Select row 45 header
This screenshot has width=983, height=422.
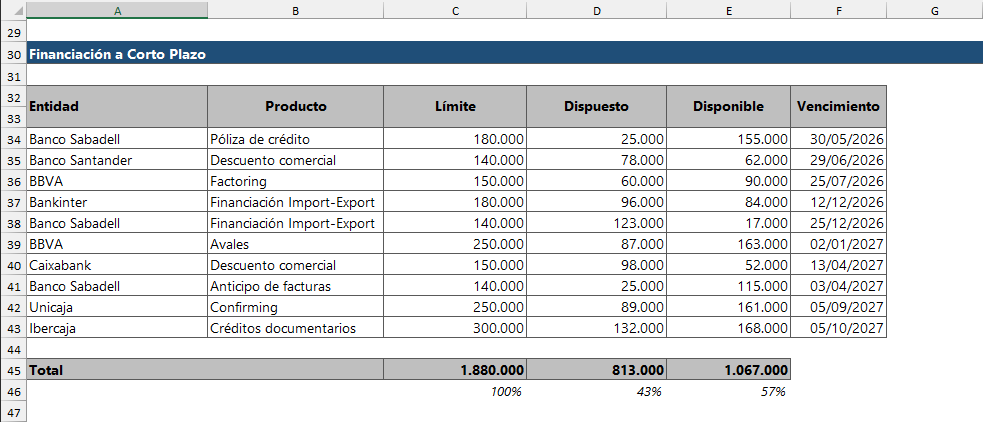[14, 370]
